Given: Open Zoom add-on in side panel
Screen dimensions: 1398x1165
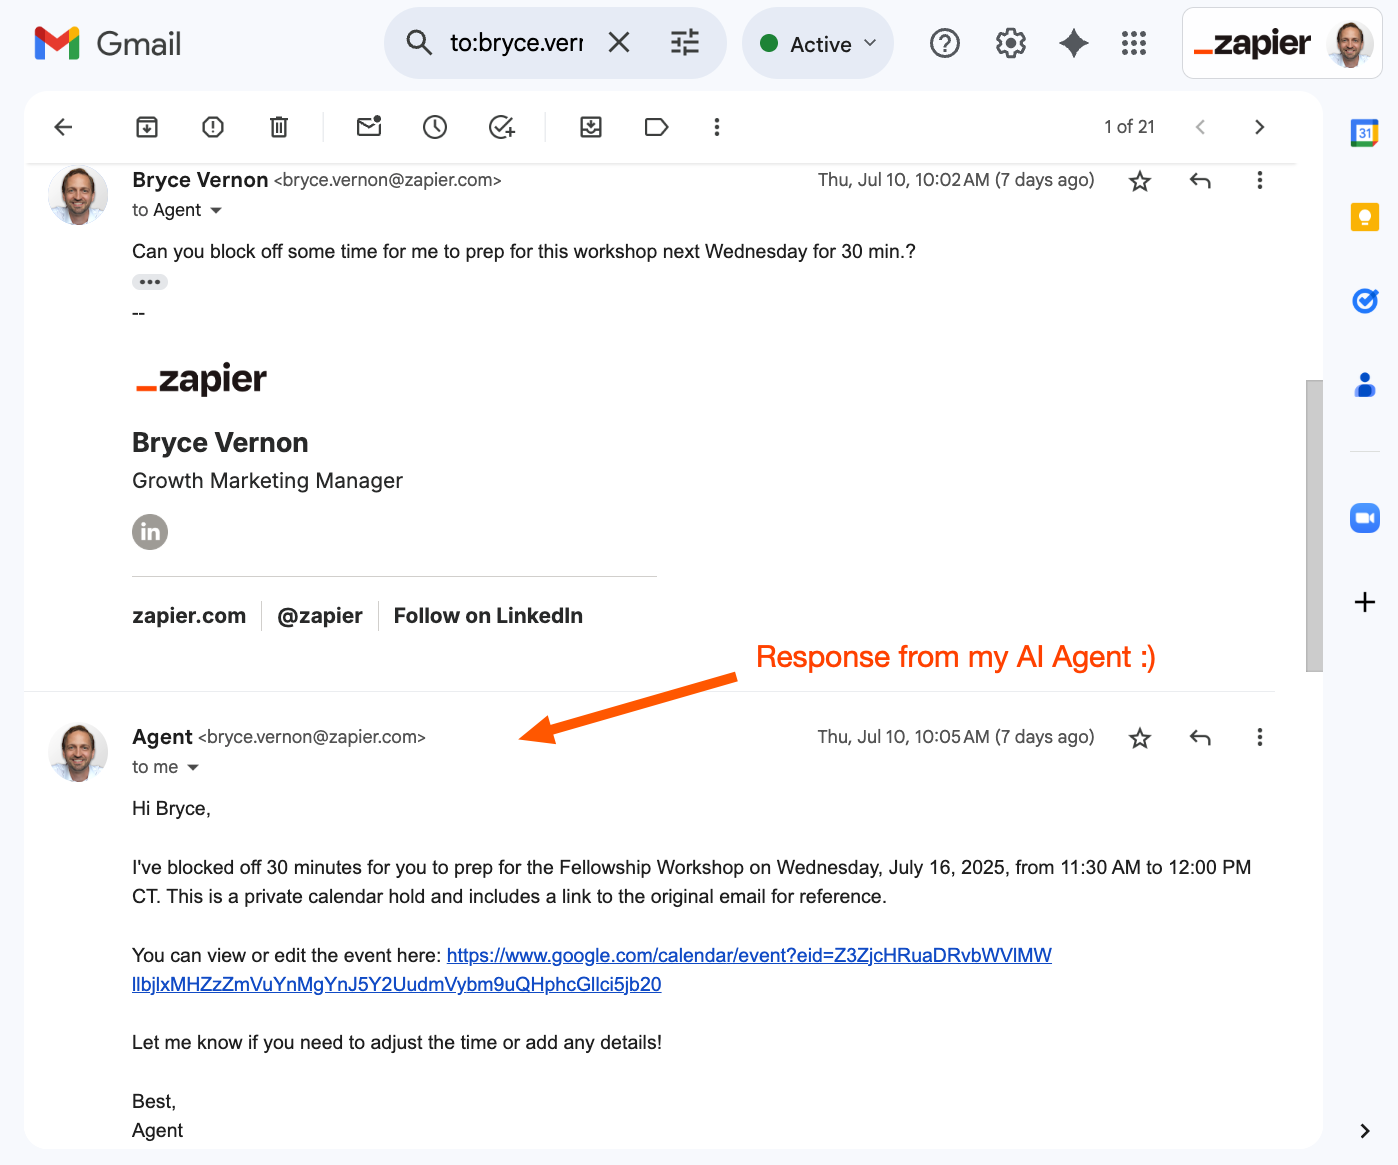Looking at the screenshot, I should (1365, 518).
